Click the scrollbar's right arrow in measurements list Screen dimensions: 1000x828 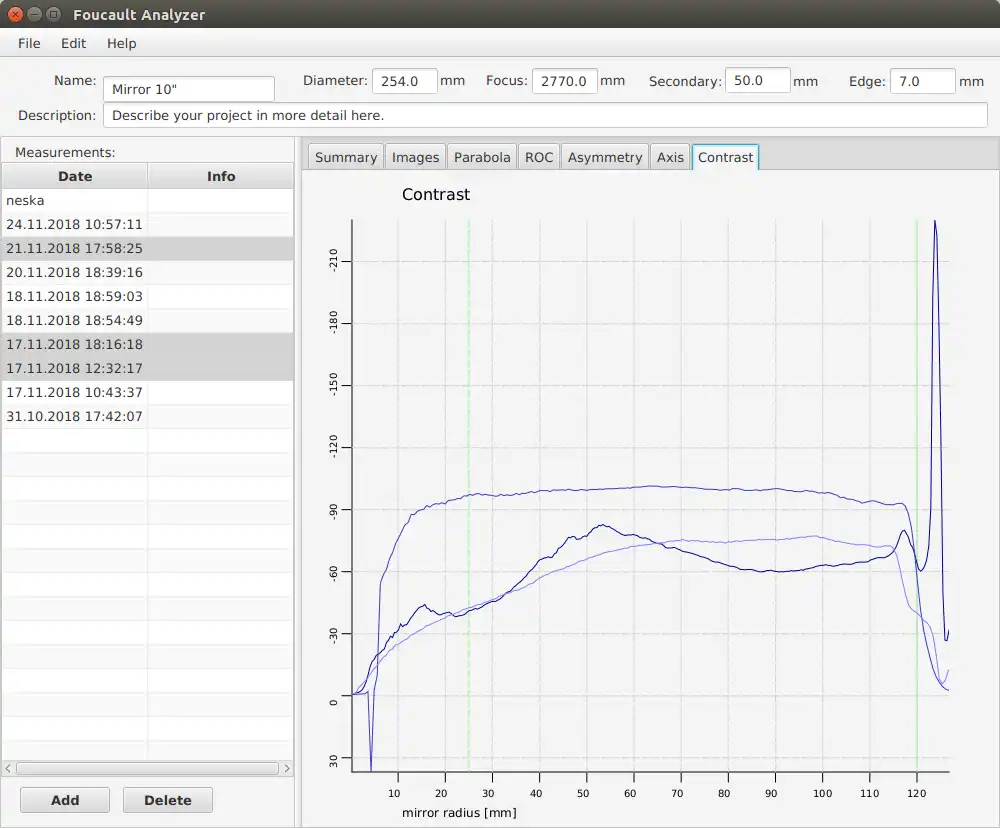[x=287, y=768]
